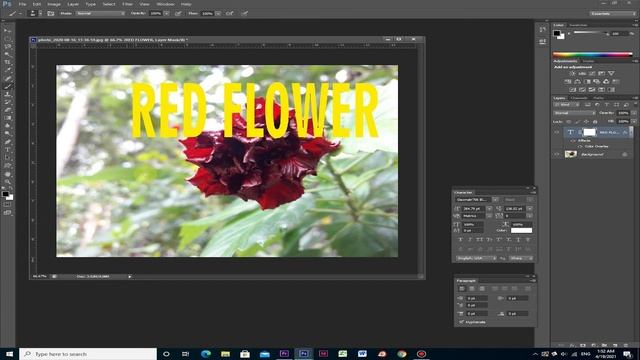Open the Essentials workspace dropdown

pyautogui.click(x=613, y=13)
